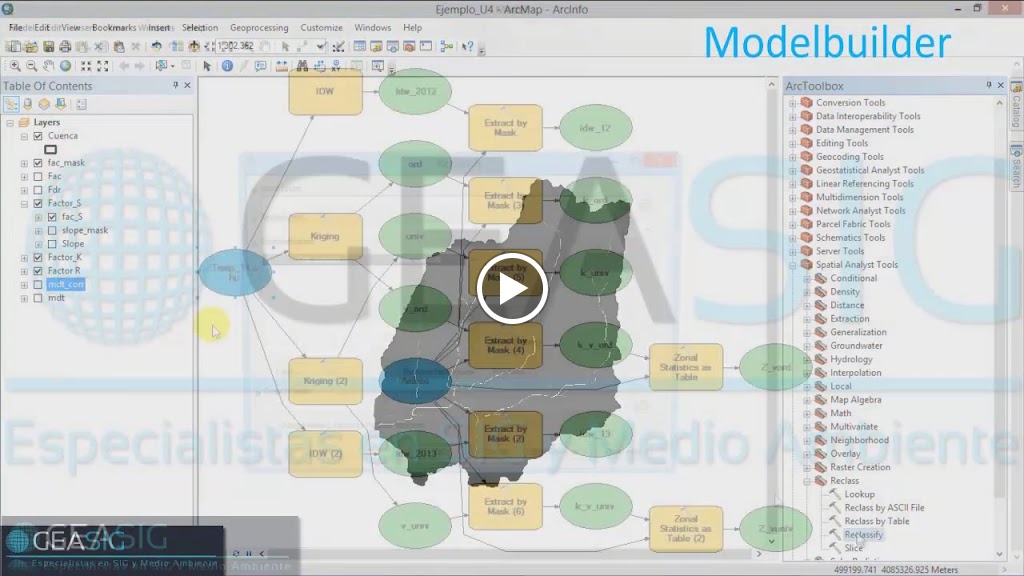Image resolution: width=1024 pixels, height=576 pixels.
Task: Click the Paste clipboard icon
Action: pyautogui.click(x=119, y=46)
